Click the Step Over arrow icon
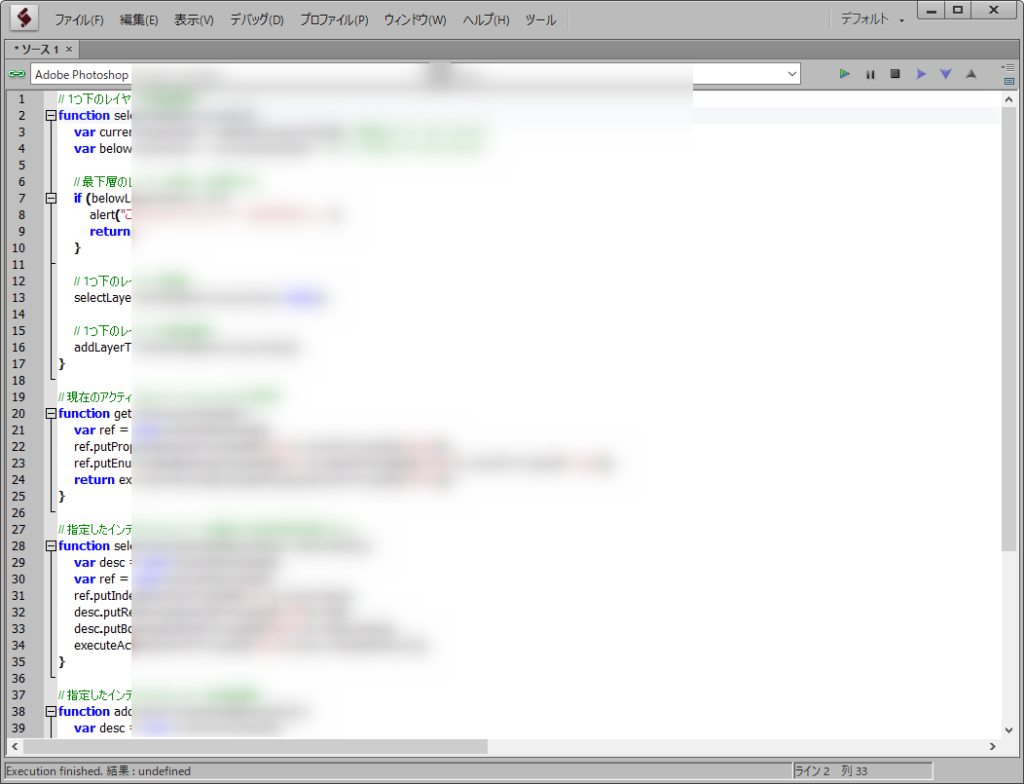 [921, 74]
